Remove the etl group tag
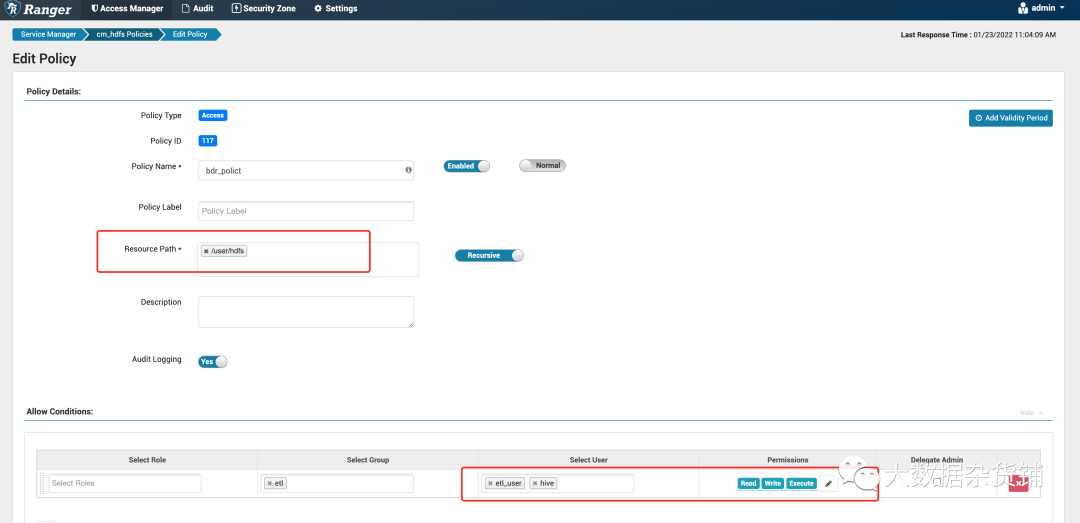1080x523 pixels. point(269,484)
